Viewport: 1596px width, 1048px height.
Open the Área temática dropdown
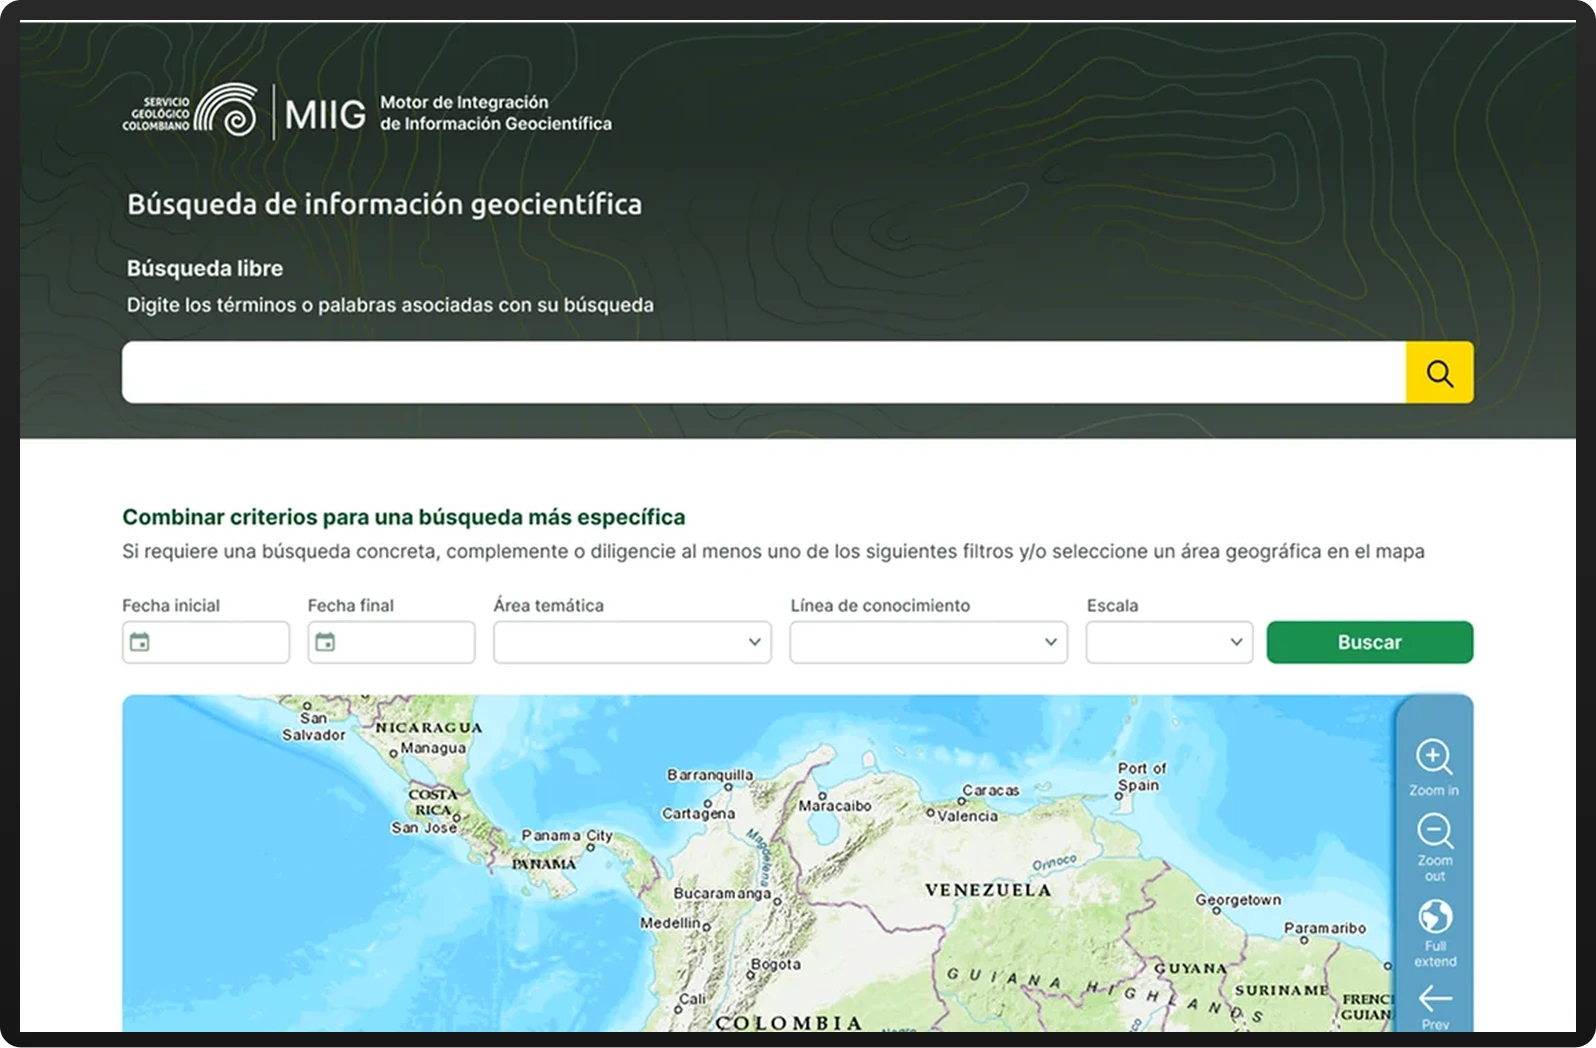[632, 642]
